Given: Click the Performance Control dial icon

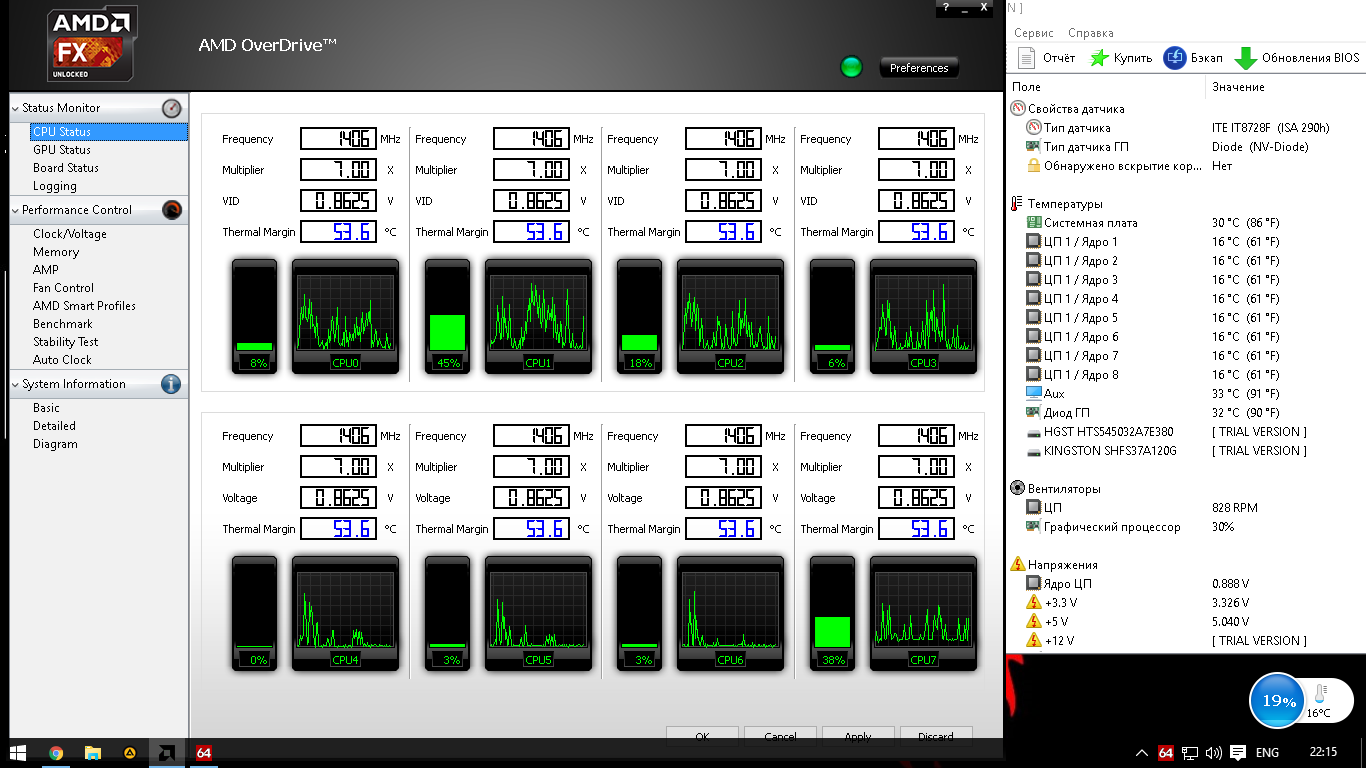Looking at the screenshot, I should tap(172, 210).
